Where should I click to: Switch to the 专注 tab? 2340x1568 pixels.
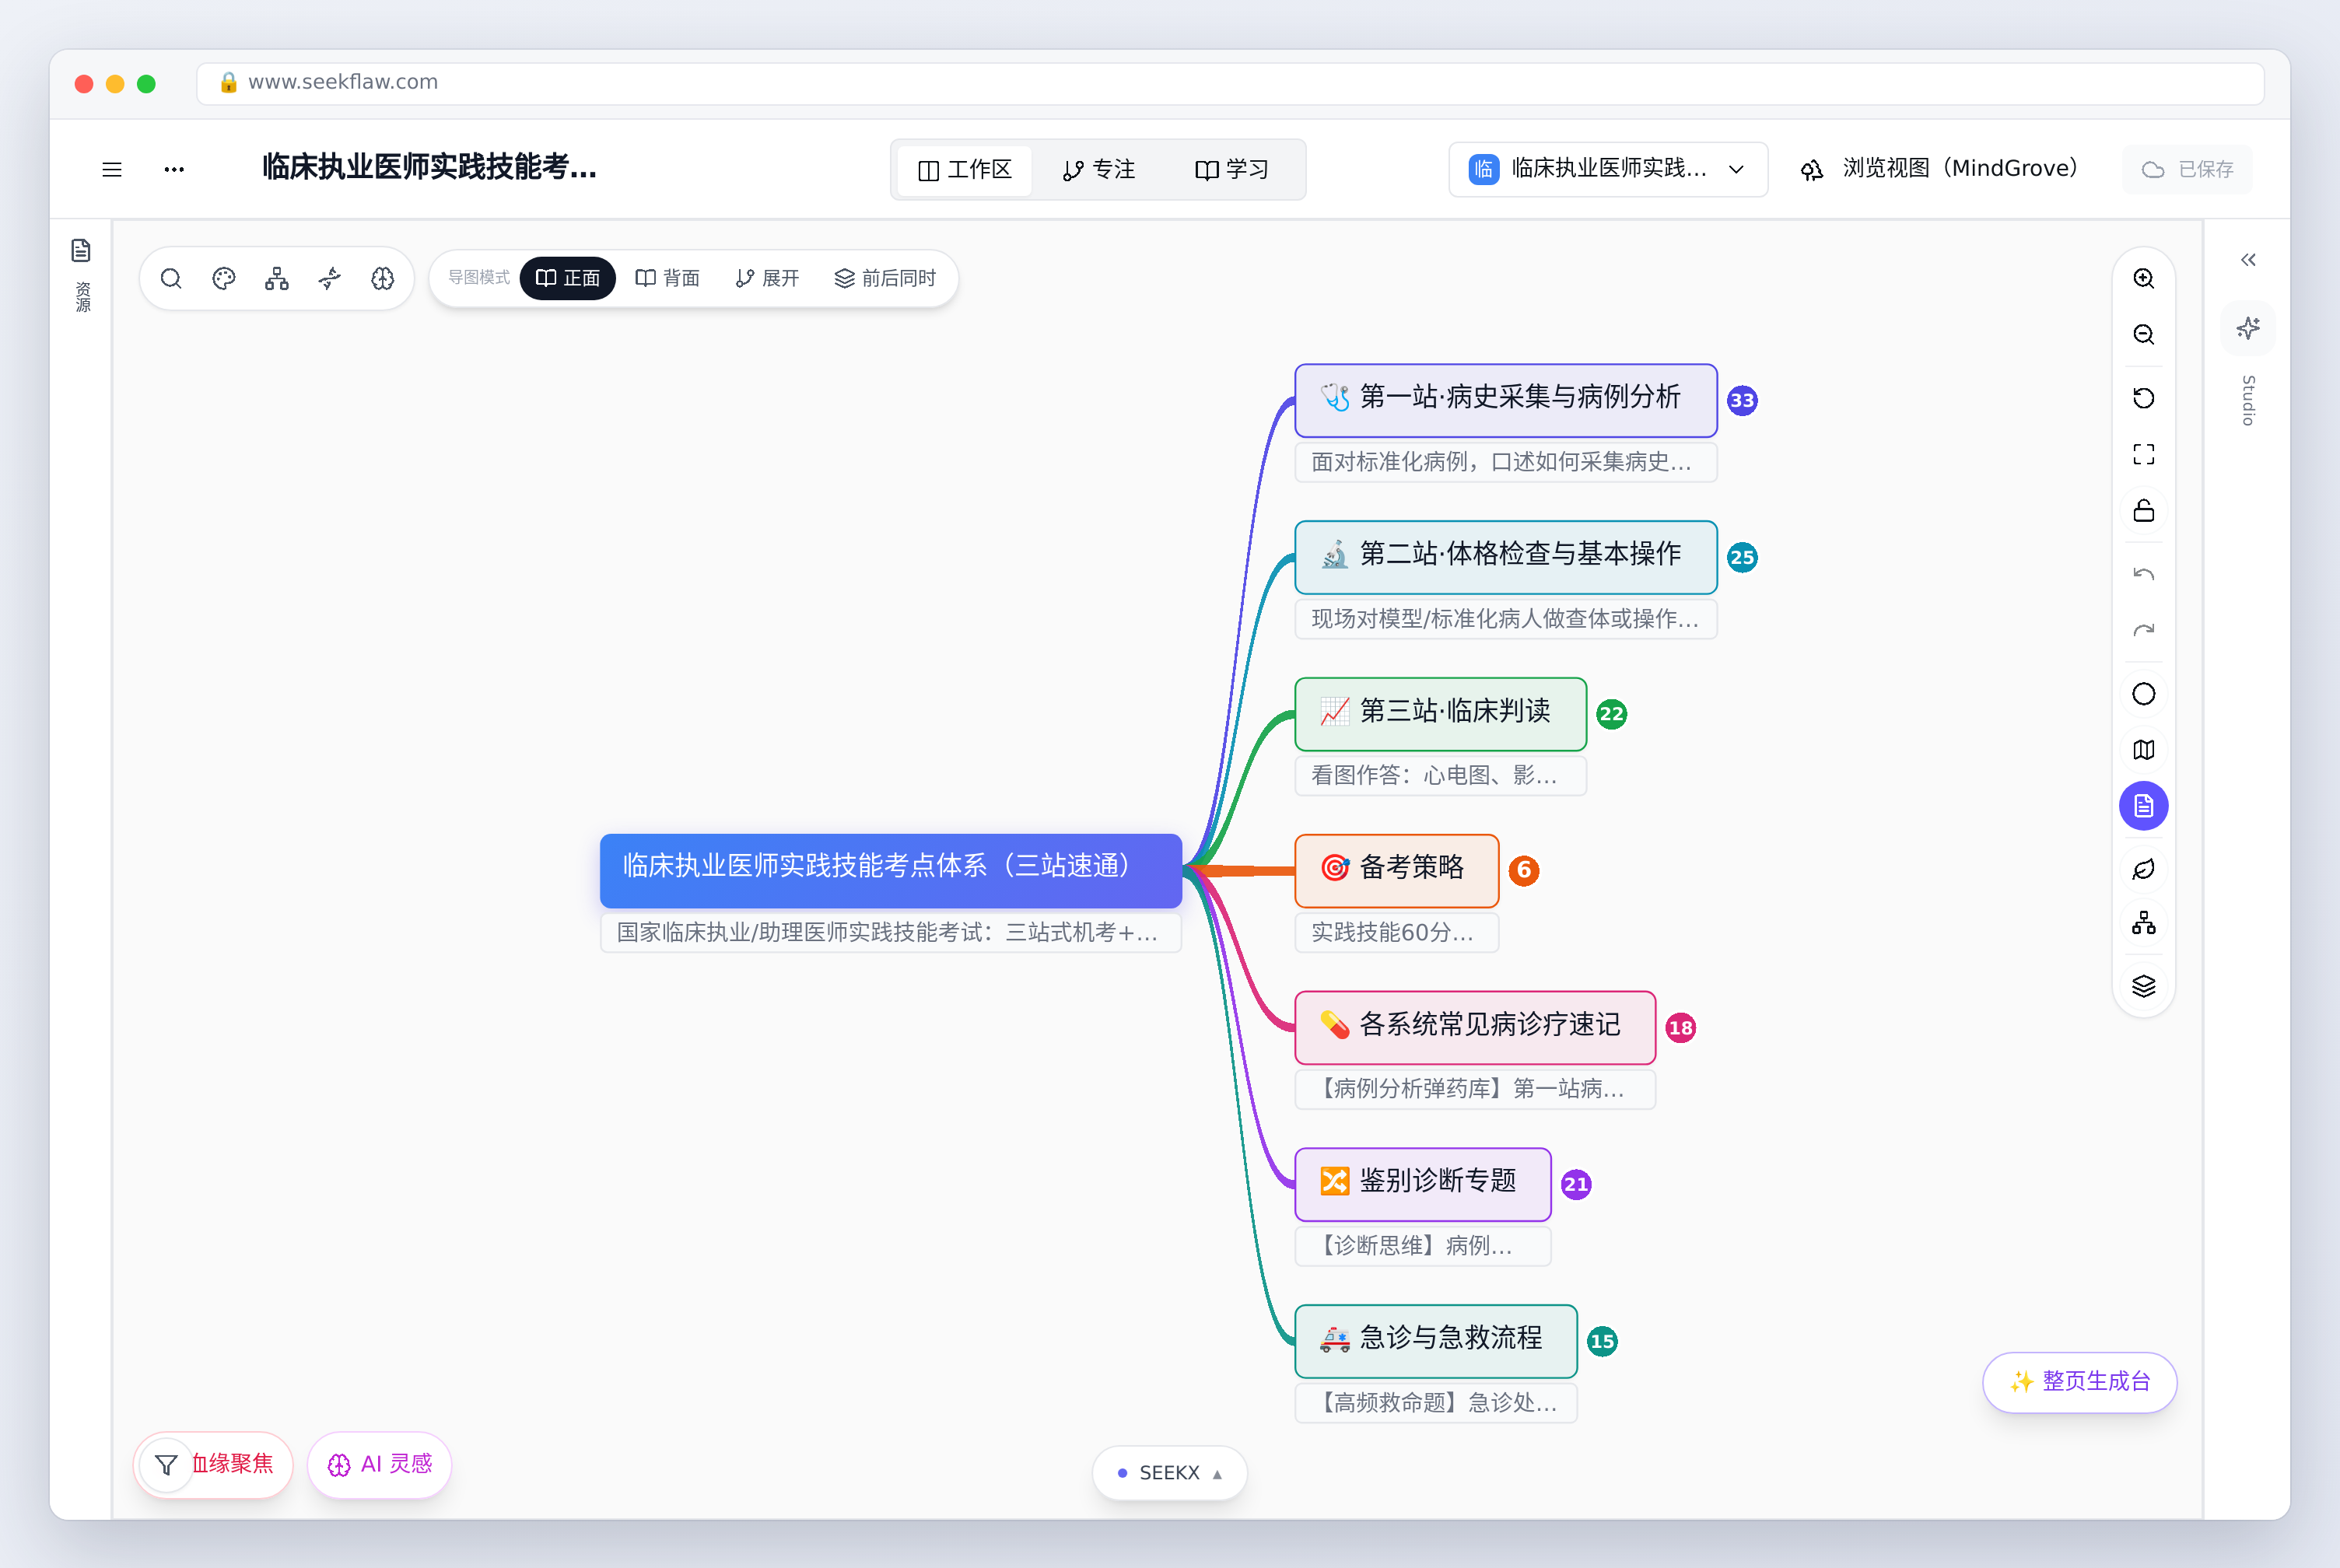pyautogui.click(x=1098, y=170)
